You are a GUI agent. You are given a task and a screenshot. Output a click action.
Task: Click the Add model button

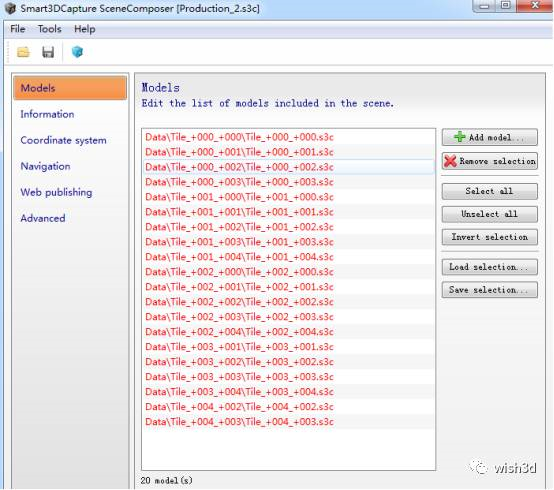490,137
